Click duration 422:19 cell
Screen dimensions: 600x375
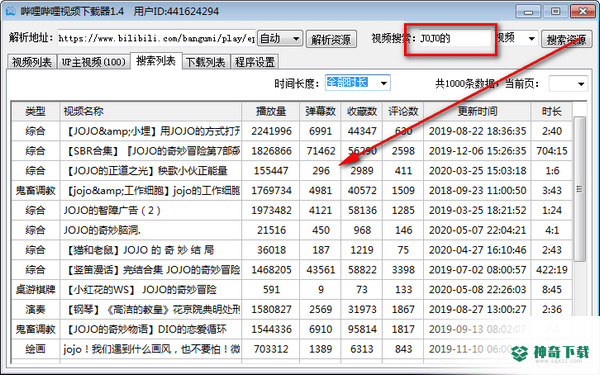(551, 270)
